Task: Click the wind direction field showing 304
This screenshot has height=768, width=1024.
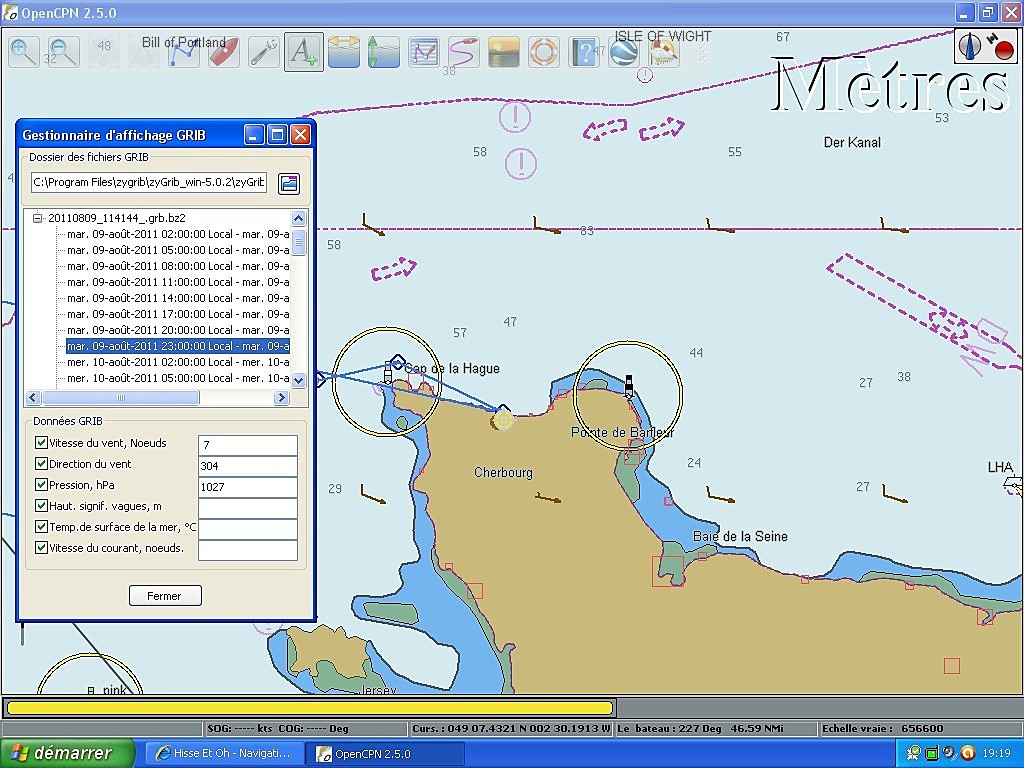Action: tap(248, 466)
